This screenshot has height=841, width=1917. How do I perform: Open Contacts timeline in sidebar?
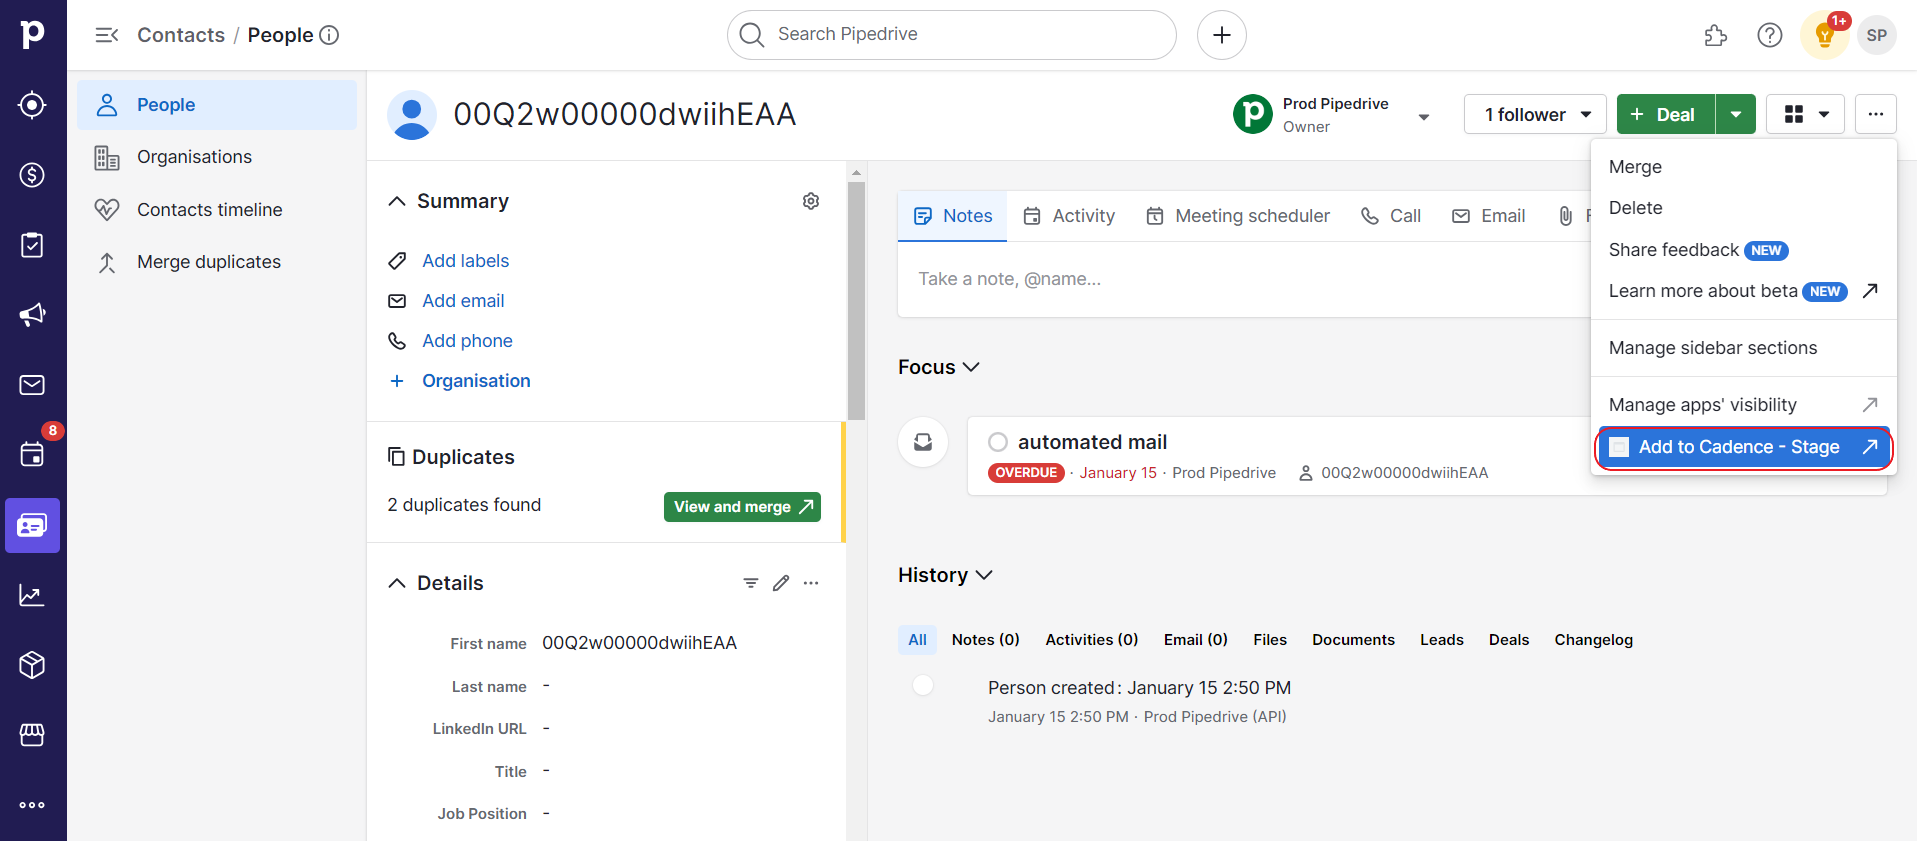(x=217, y=210)
